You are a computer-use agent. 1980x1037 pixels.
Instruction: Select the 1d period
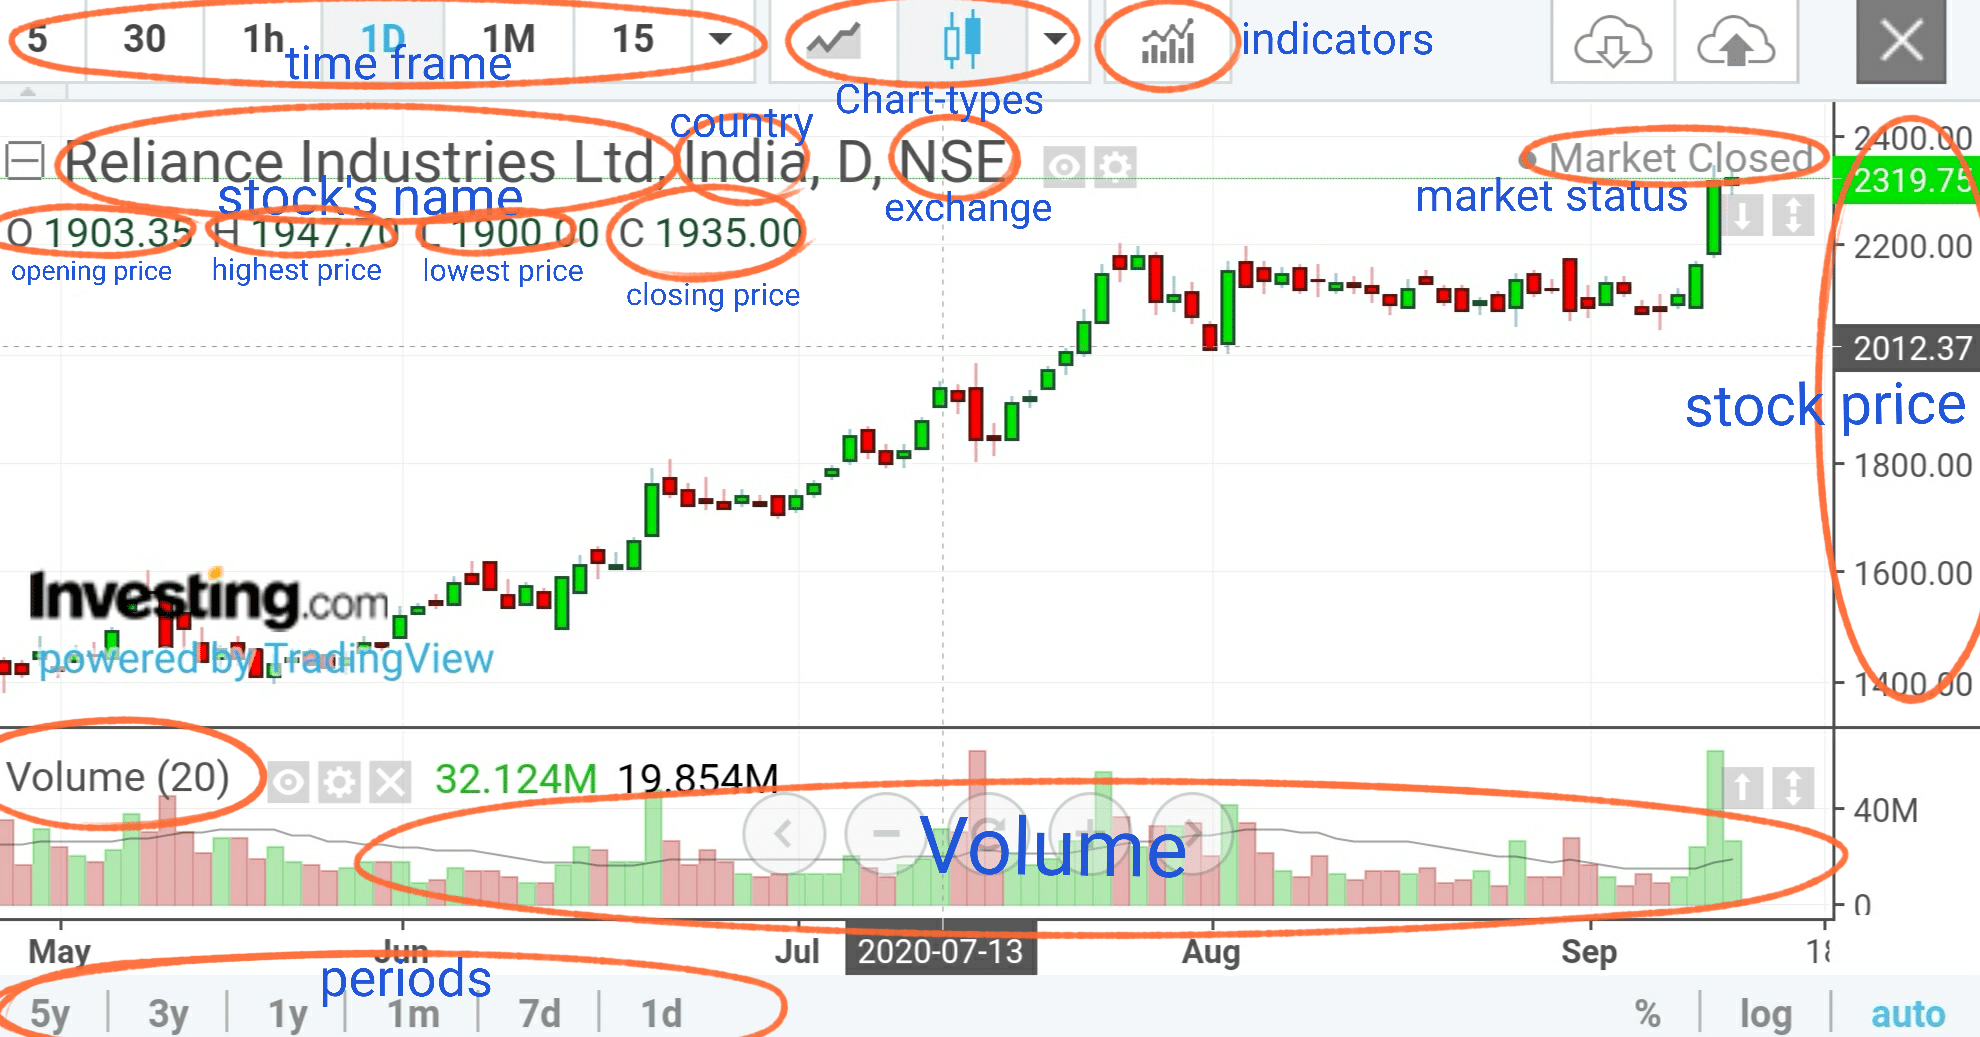661,1013
